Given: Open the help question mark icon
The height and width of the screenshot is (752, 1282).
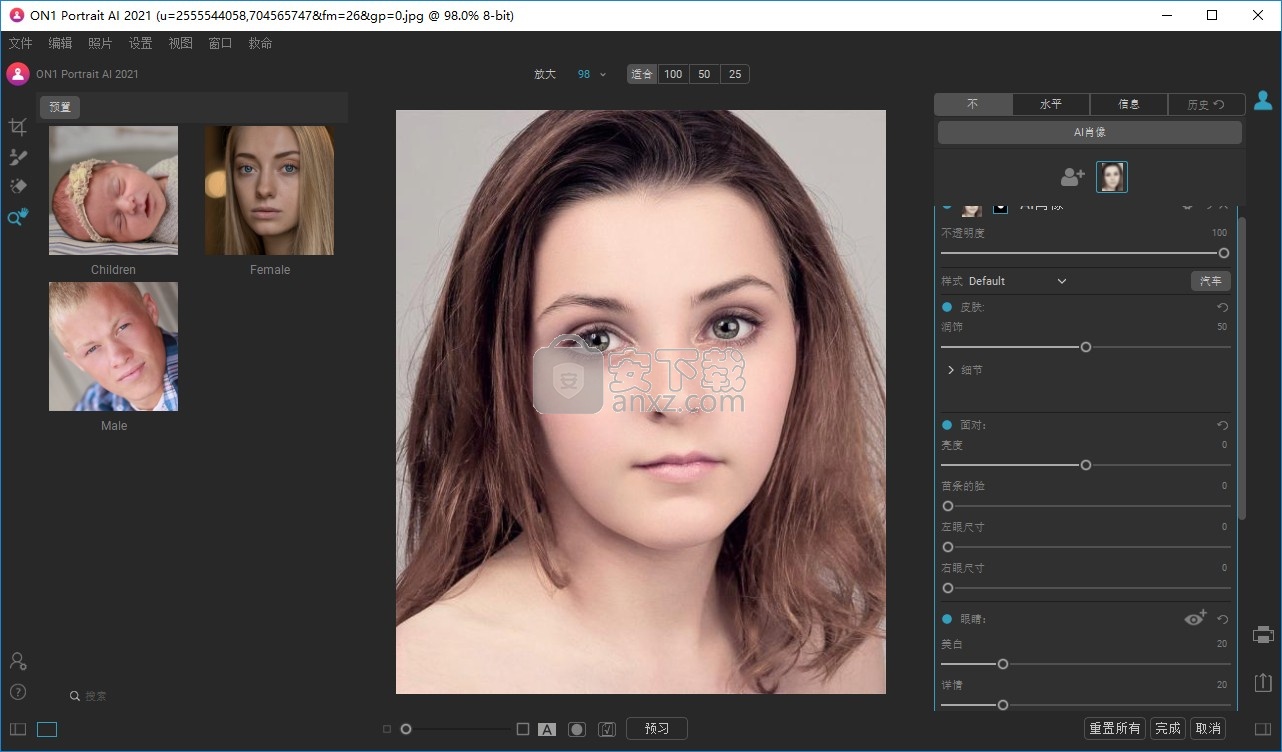Looking at the screenshot, I should point(18,692).
